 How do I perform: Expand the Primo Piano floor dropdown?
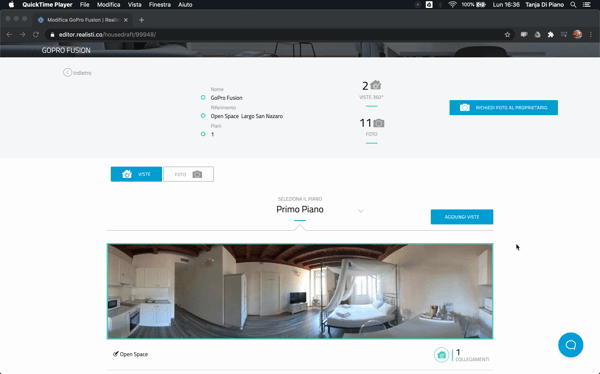click(x=360, y=211)
